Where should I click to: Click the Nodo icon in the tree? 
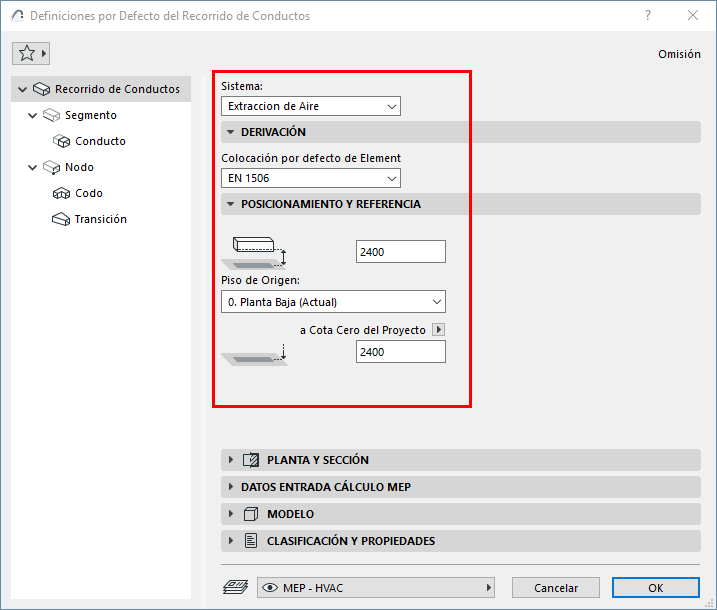pos(52,167)
